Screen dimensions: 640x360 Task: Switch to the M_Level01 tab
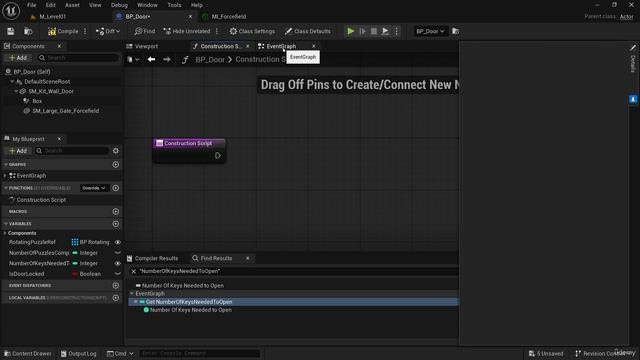(x=53, y=17)
